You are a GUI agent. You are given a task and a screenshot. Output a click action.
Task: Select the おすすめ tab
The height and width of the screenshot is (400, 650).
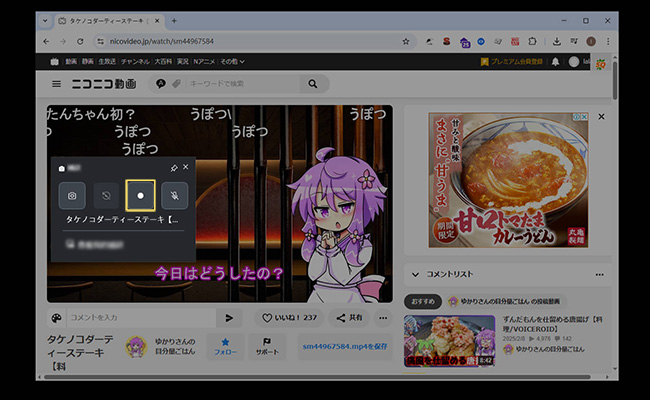[423, 301]
